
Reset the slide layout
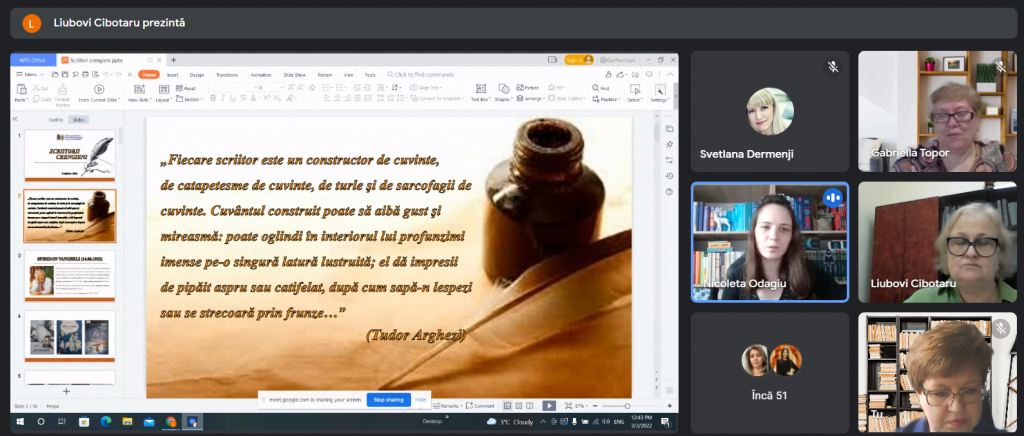[x=185, y=88]
